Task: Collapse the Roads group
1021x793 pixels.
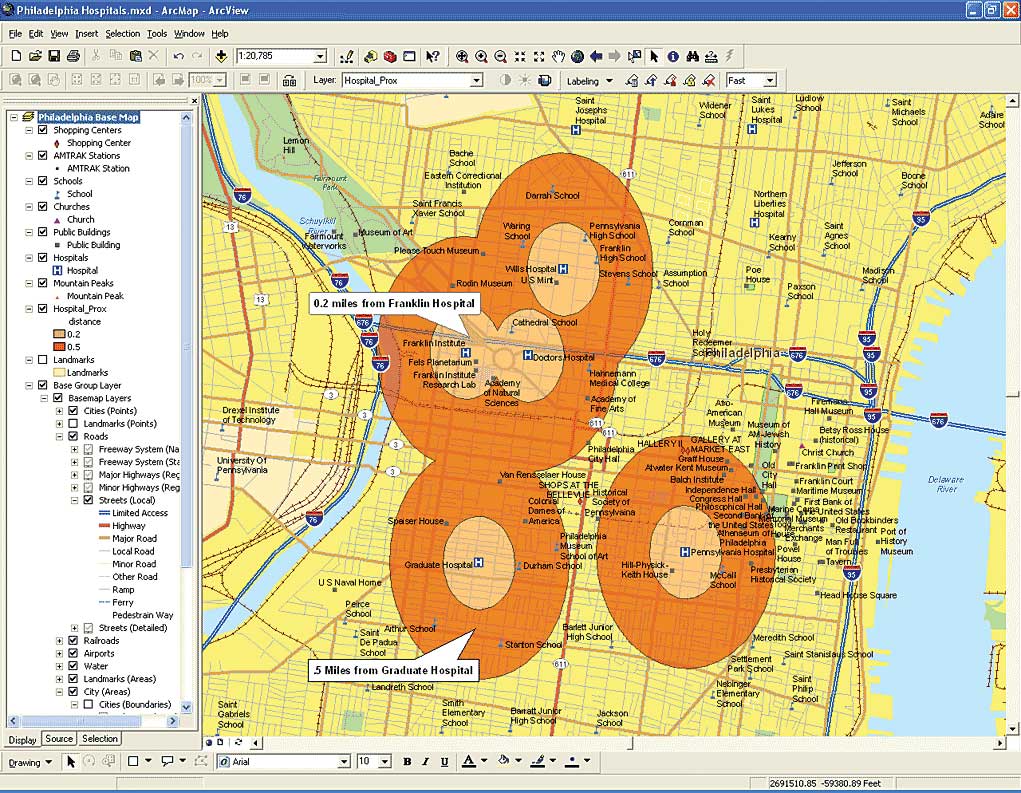Action: tap(59, 437)
